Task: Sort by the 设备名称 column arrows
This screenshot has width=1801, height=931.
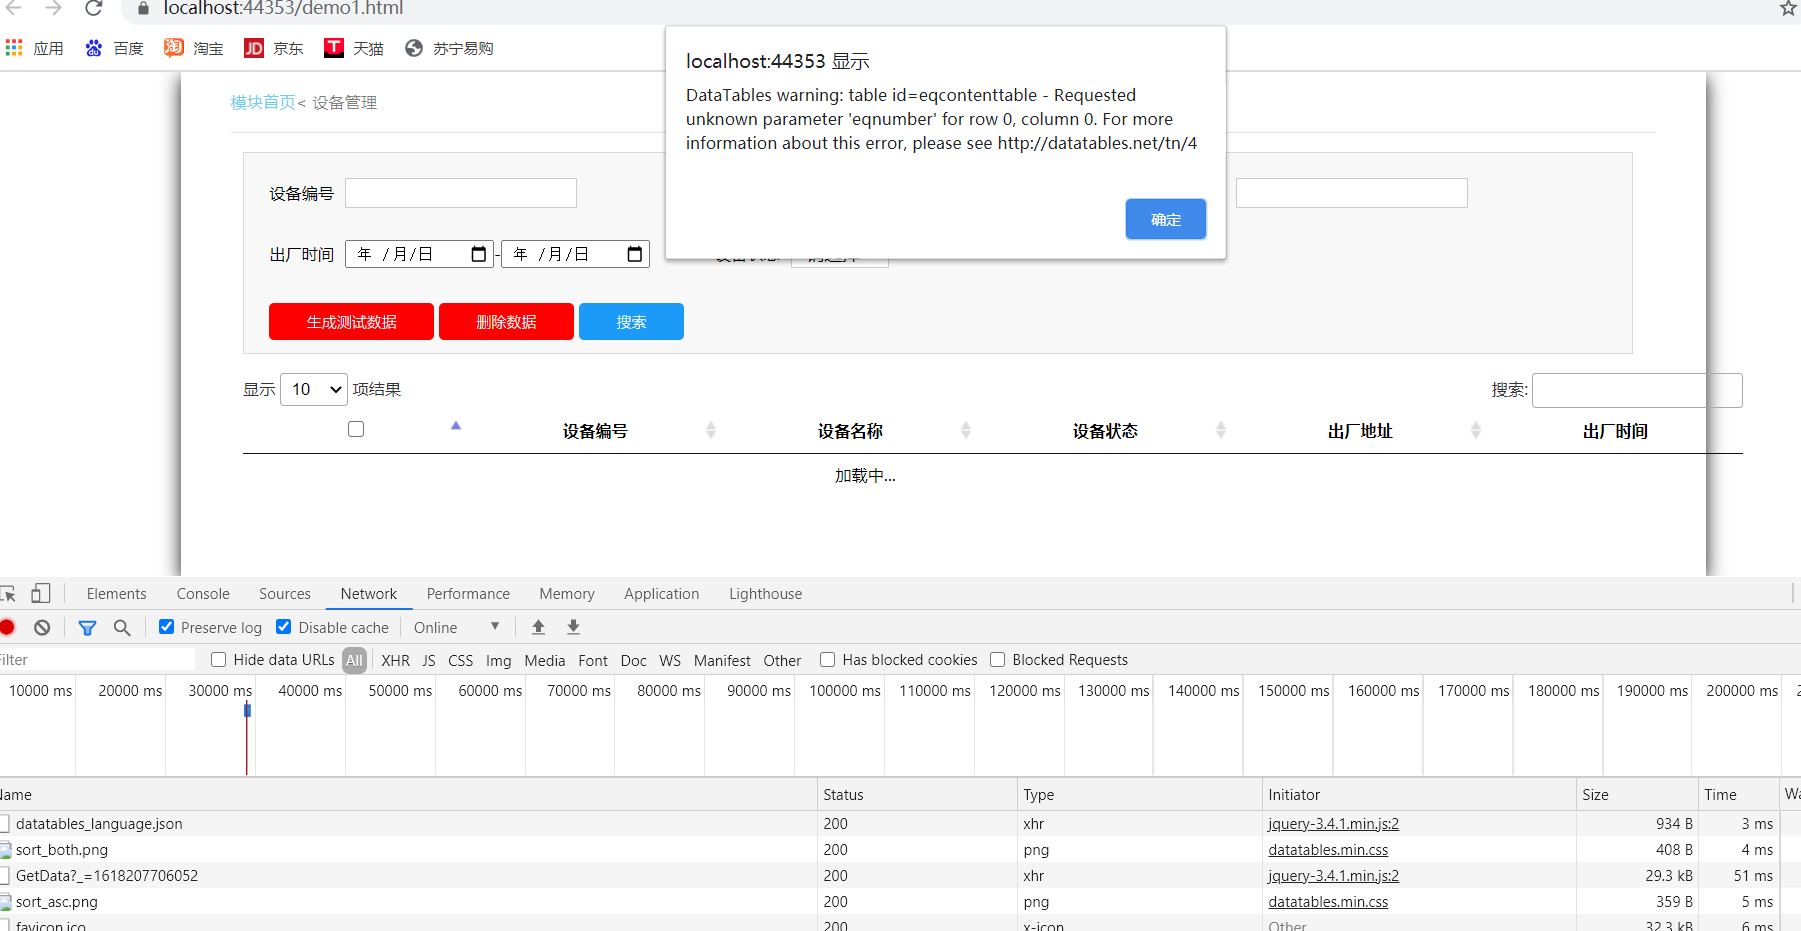Action: point(966,430)
